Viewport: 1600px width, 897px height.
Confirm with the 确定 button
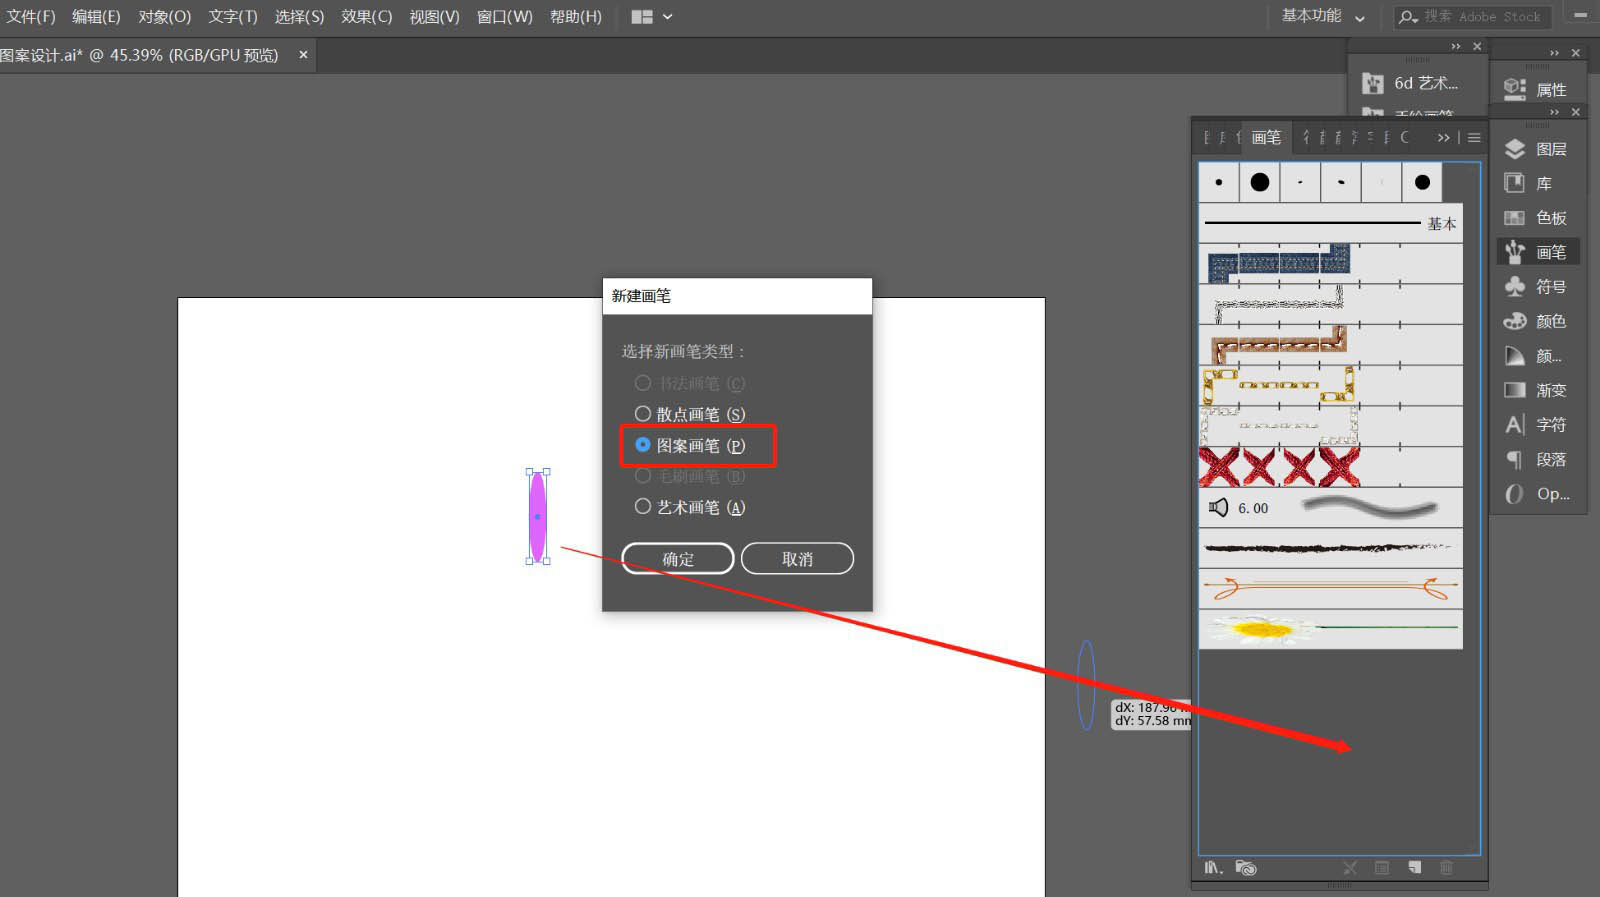pyautogui.click(x=677, y=559)
